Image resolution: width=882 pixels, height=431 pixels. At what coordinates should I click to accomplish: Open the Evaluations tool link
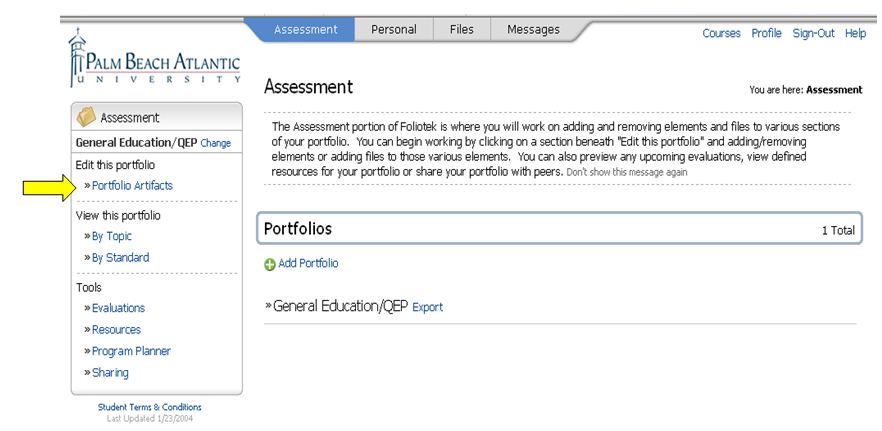(x=118, y=308)
